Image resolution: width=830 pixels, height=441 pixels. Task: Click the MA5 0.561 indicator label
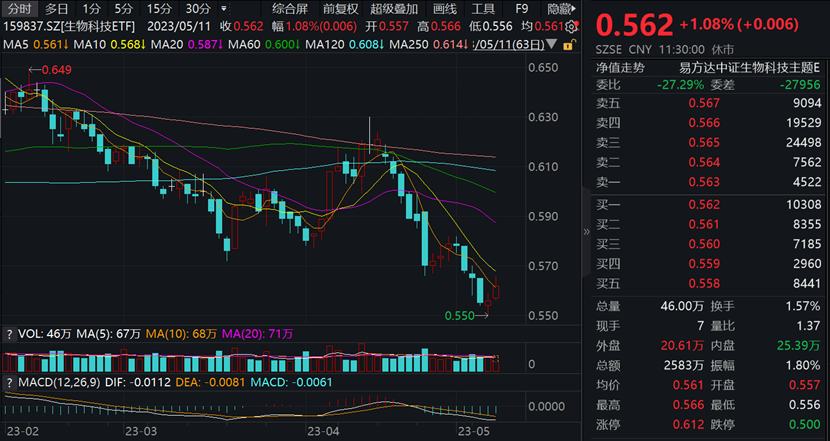(x=36, y=44)
